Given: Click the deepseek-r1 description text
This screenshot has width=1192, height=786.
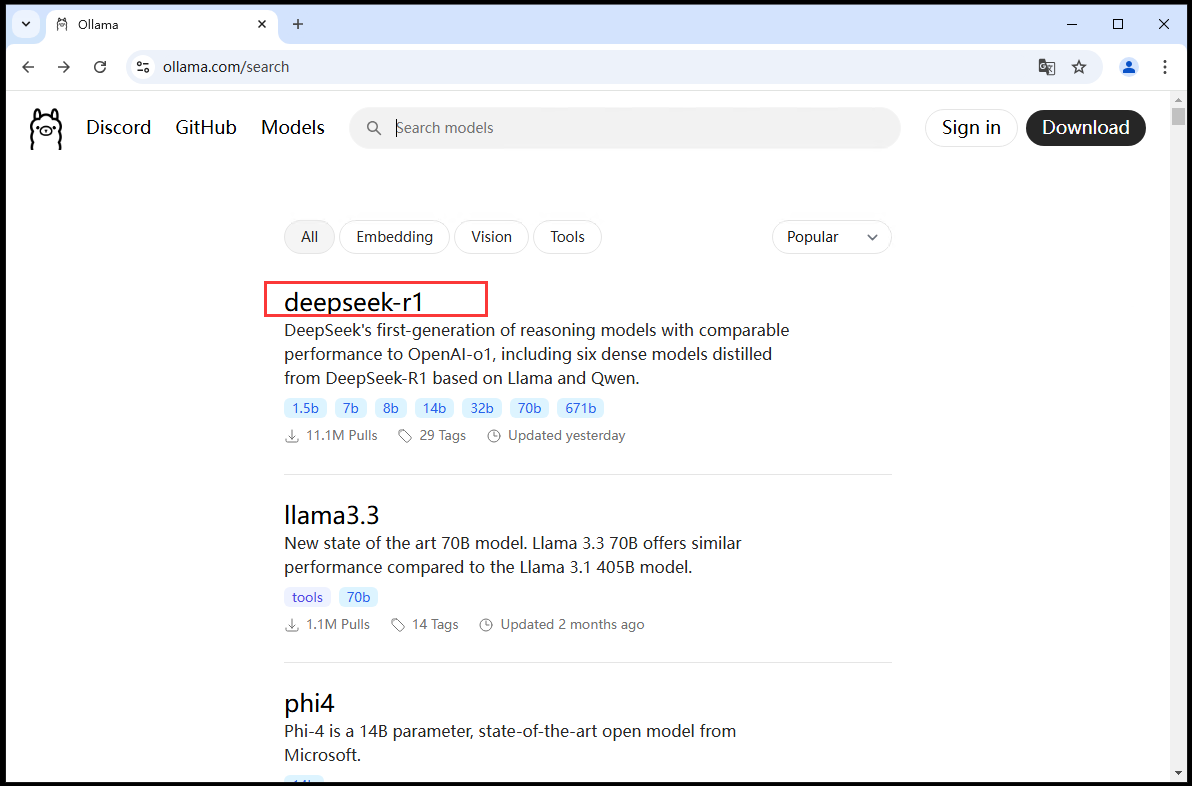Looking at the screenshot, I should point(537,354).
